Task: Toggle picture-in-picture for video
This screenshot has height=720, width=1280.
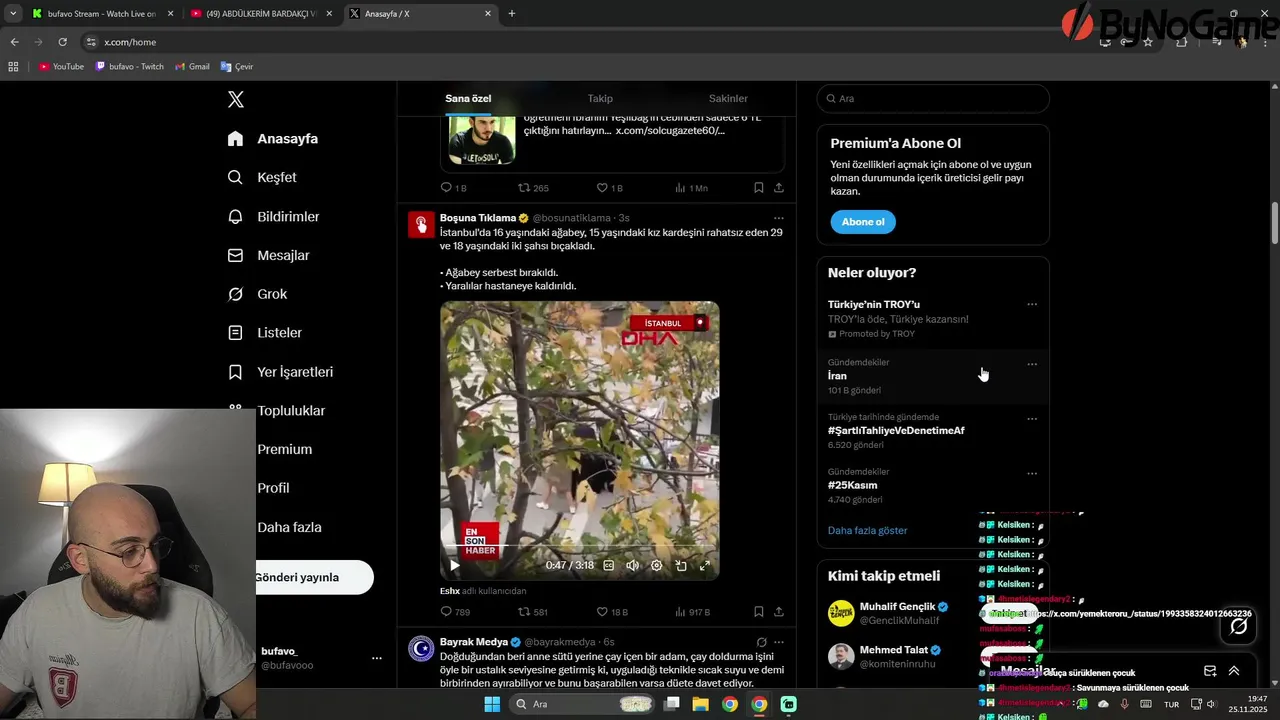Action: tap(680, 565)
